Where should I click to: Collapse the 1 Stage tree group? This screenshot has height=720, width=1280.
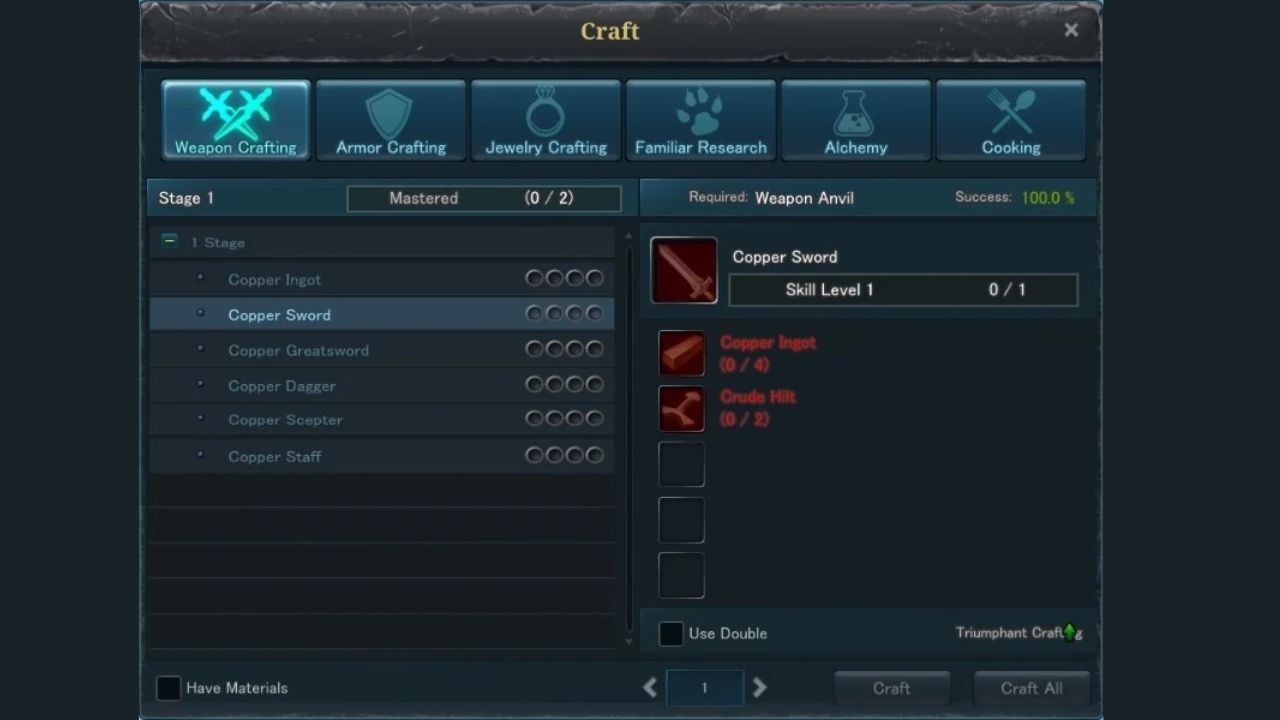coord(170,241)
